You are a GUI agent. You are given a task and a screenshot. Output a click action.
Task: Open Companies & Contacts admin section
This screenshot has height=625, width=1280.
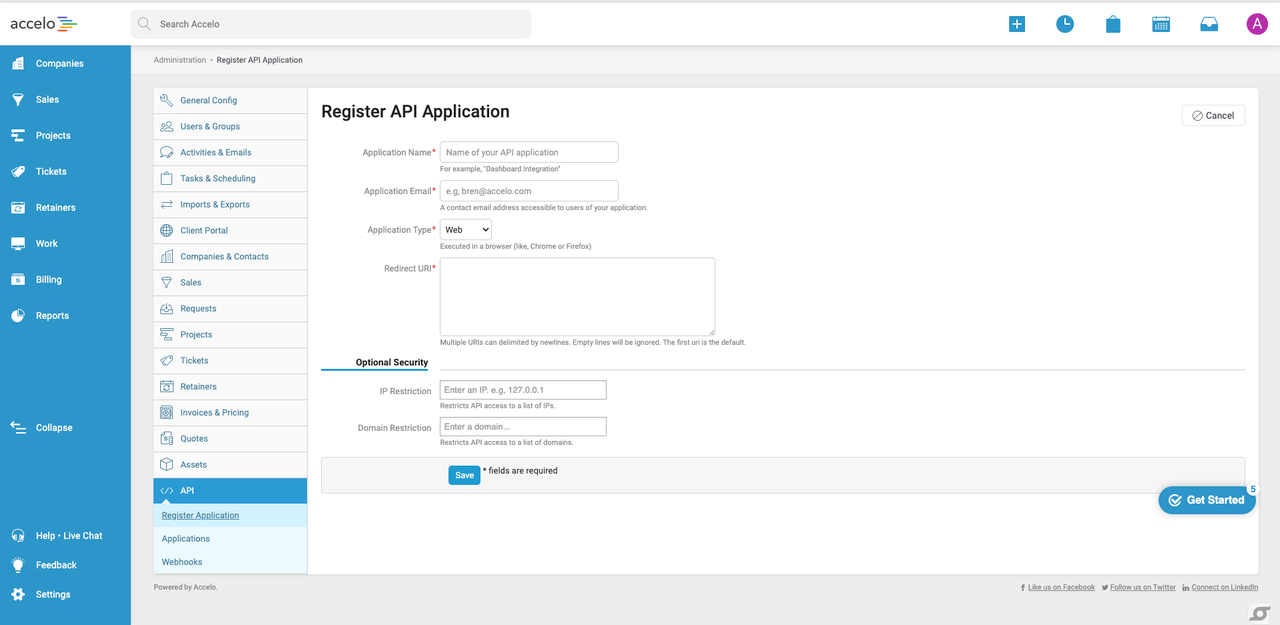pos(230,256)
